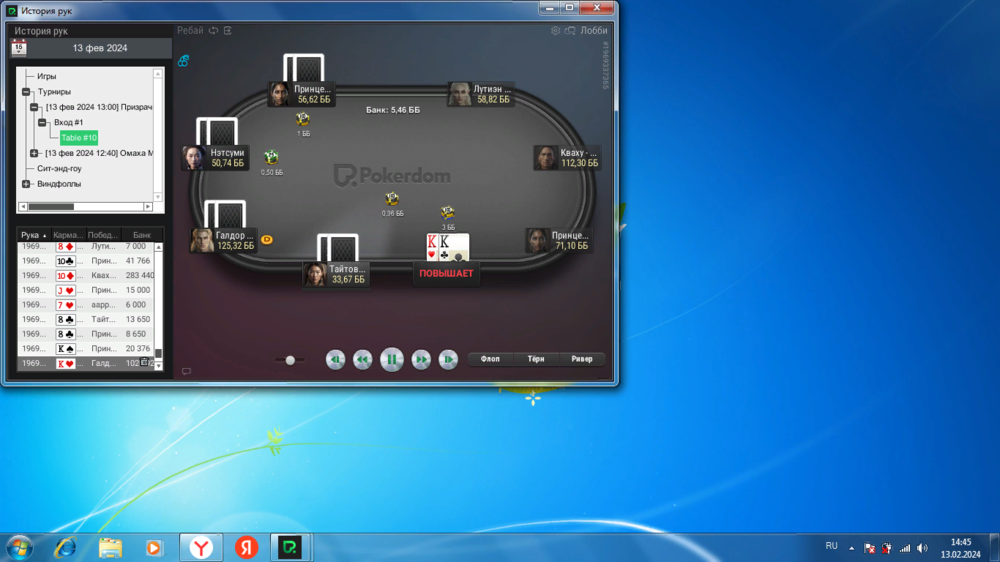The width and height of the screenshot is (1000, 562).
Task: Select Table #10 in the tree
Action: point(79,138)
